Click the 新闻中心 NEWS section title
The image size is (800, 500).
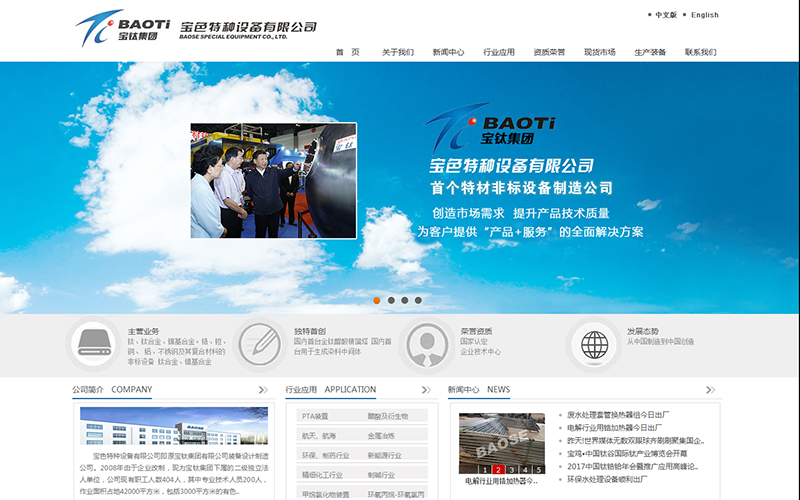479,389
